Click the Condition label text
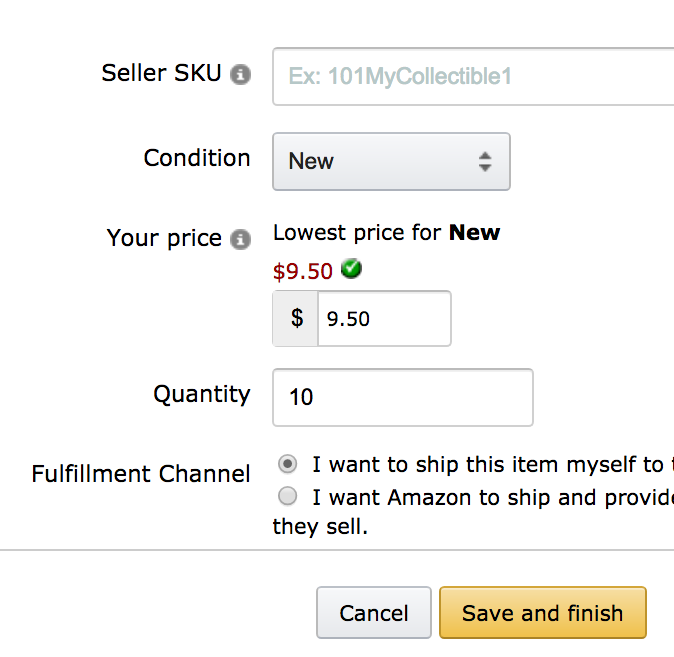 (197, 158)
